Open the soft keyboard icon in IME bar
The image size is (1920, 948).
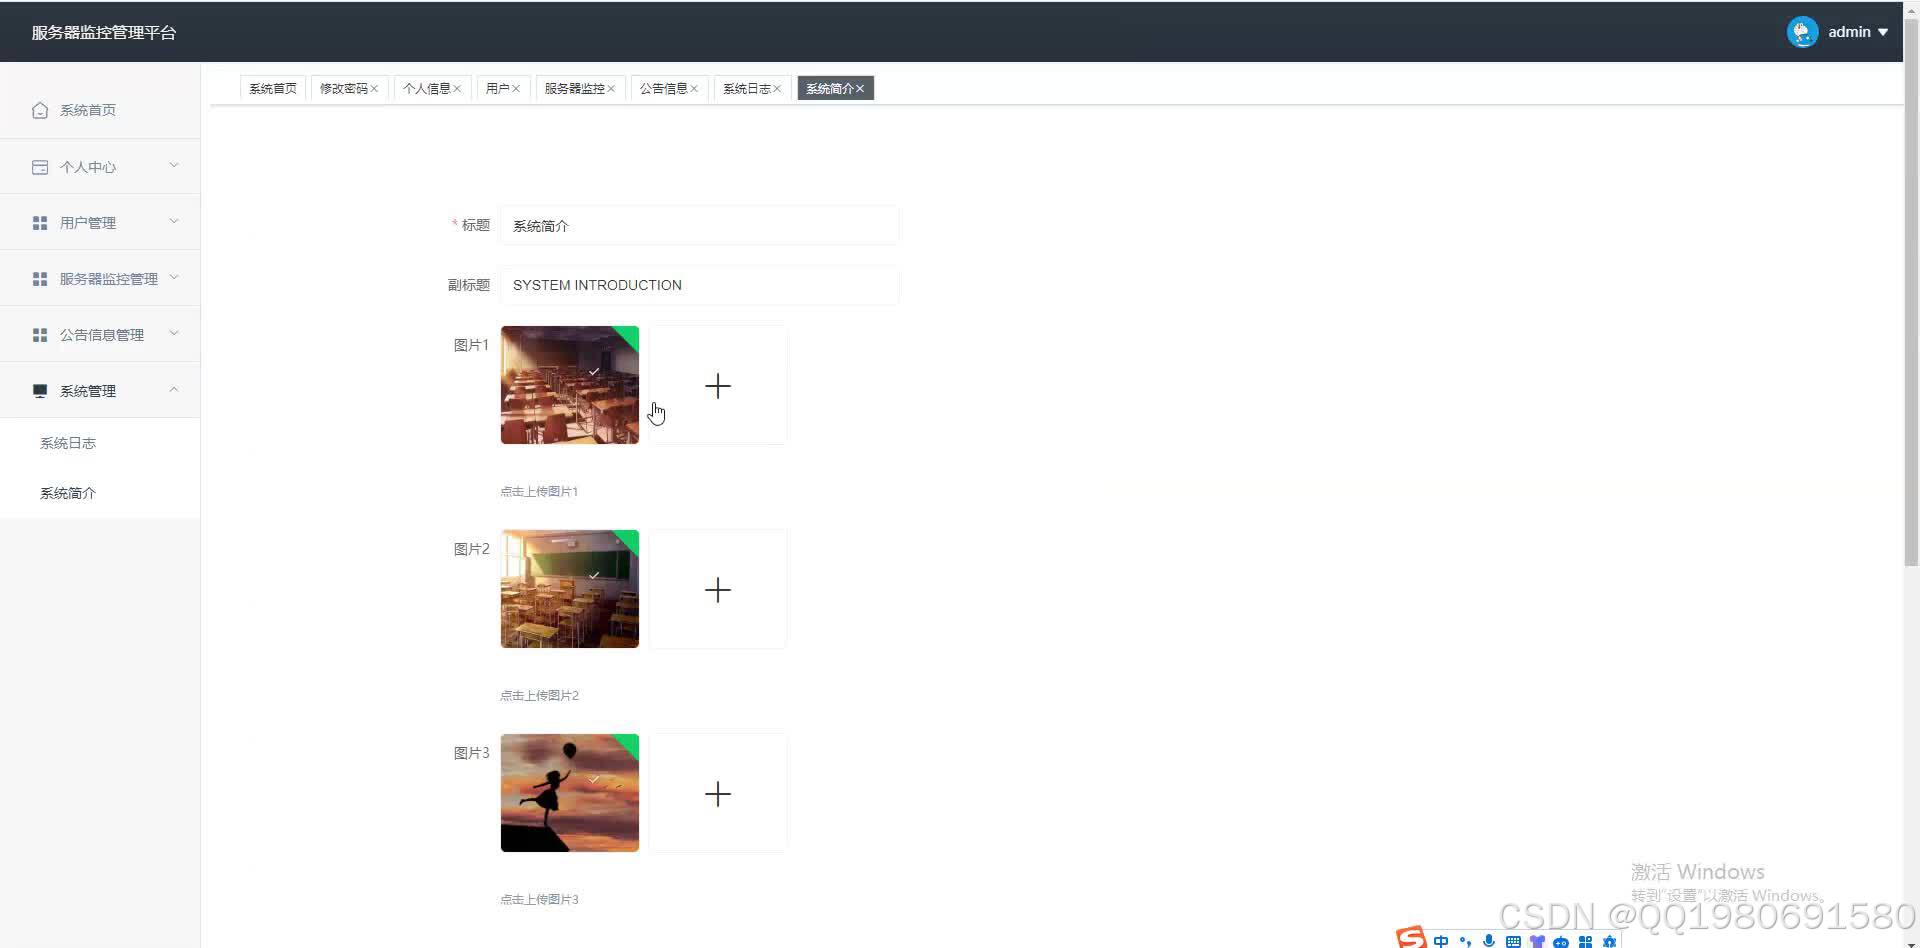1513,941
